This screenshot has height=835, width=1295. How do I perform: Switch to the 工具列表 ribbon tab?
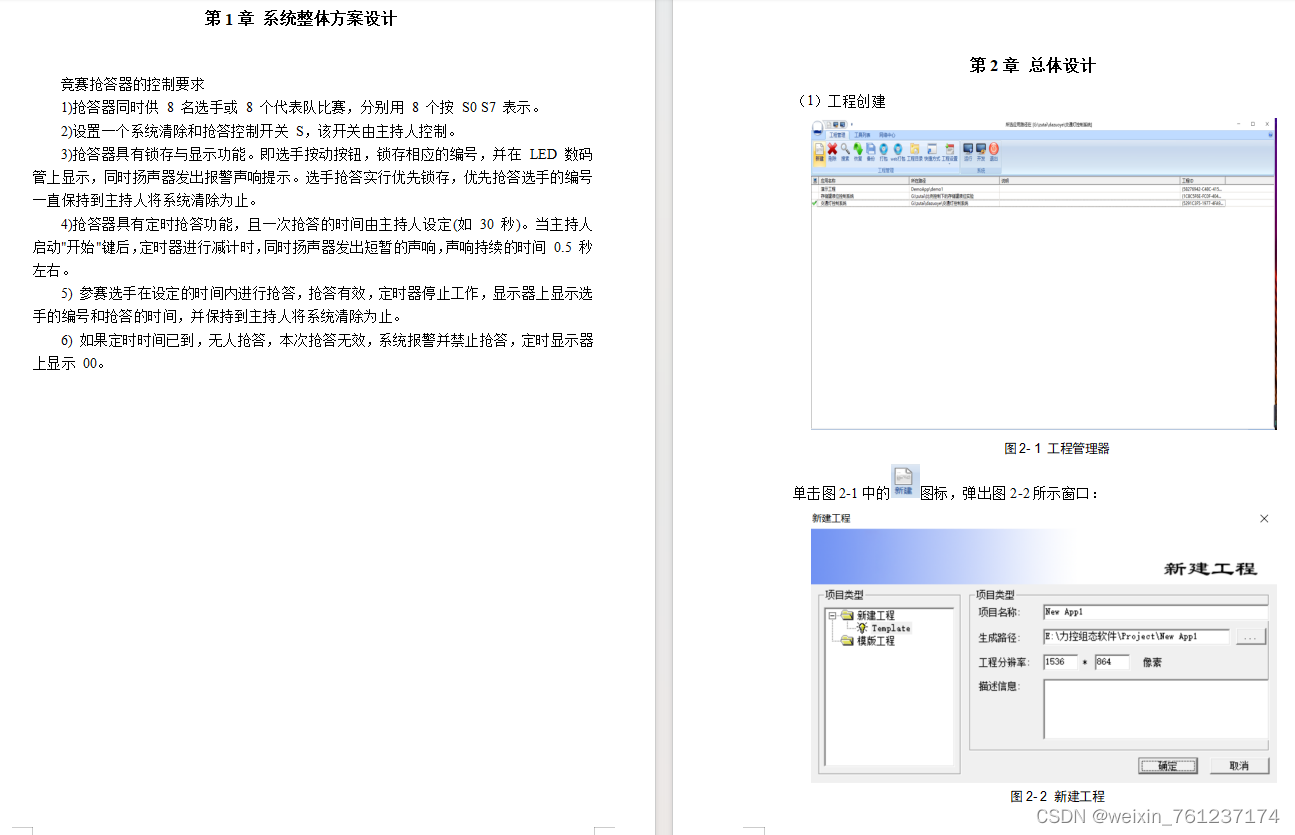(862, 135)
